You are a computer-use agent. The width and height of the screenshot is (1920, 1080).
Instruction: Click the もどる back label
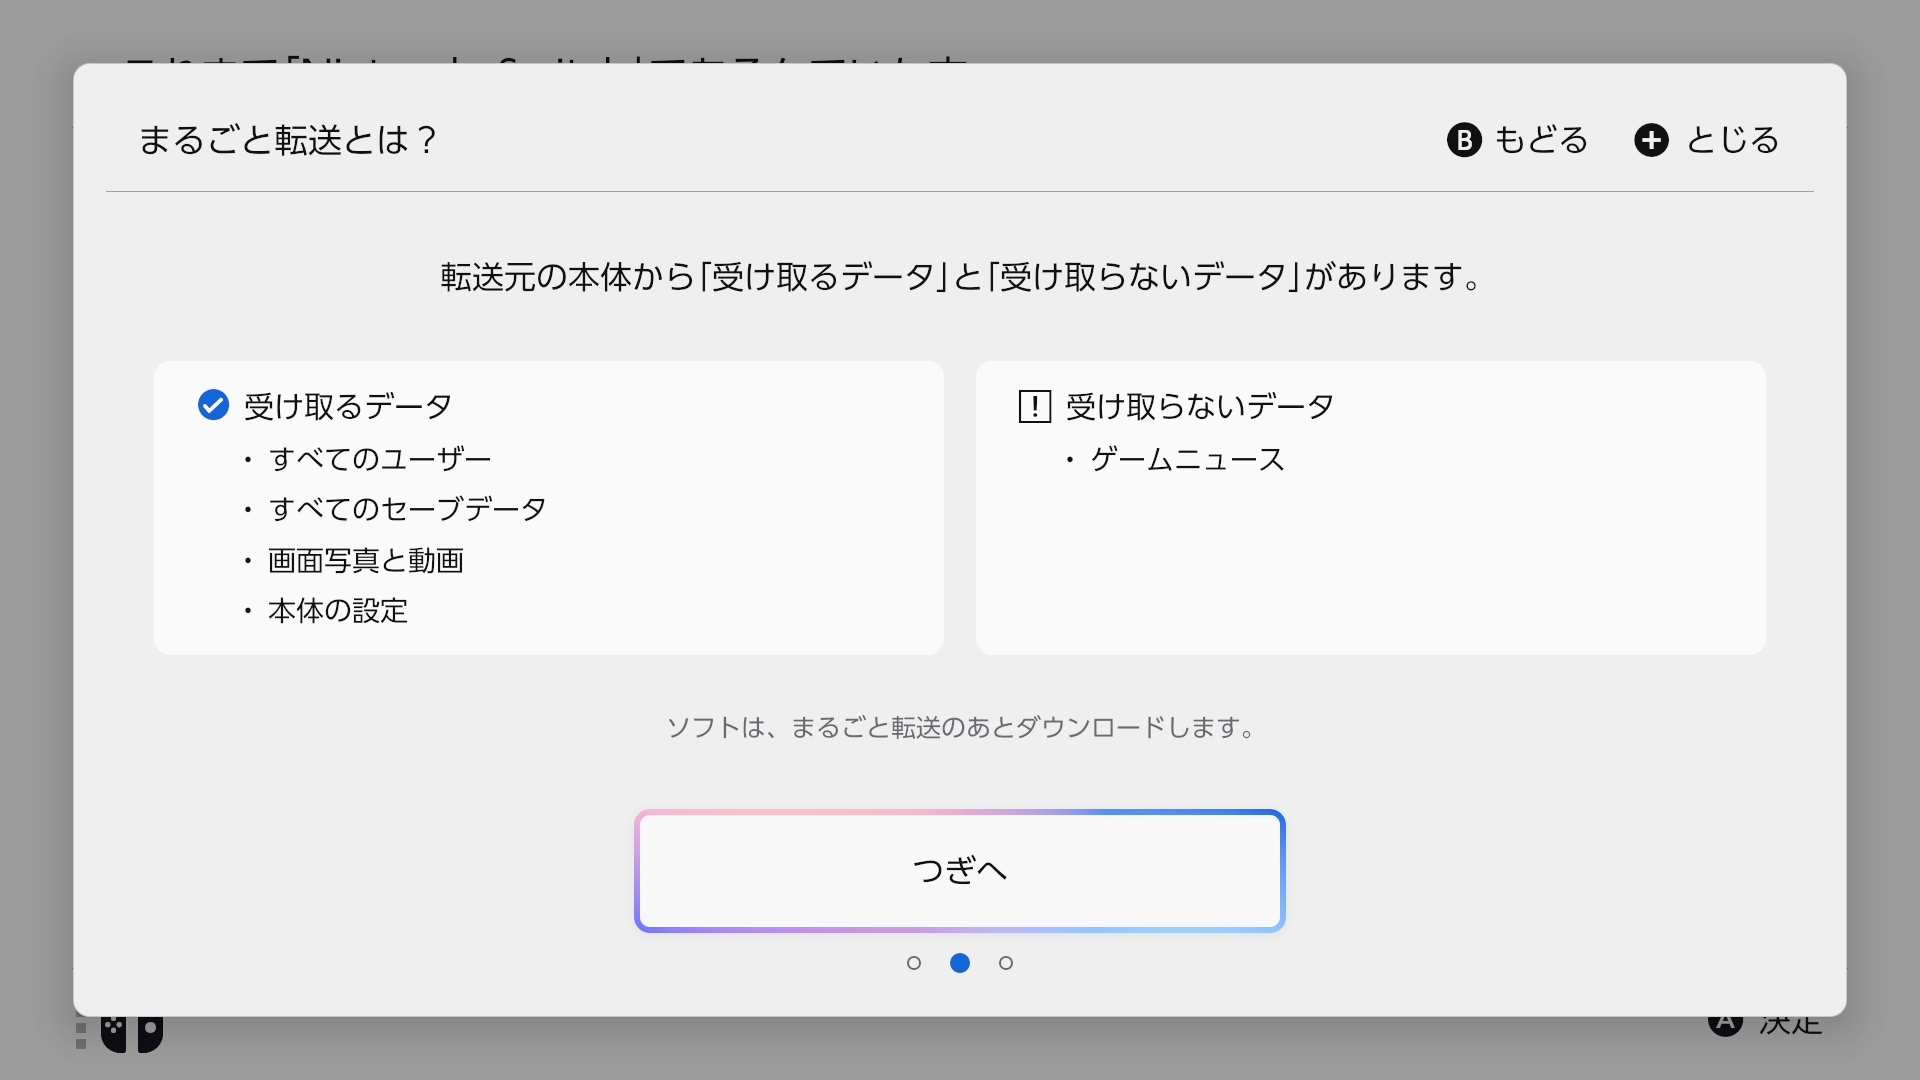(1541, 140)
